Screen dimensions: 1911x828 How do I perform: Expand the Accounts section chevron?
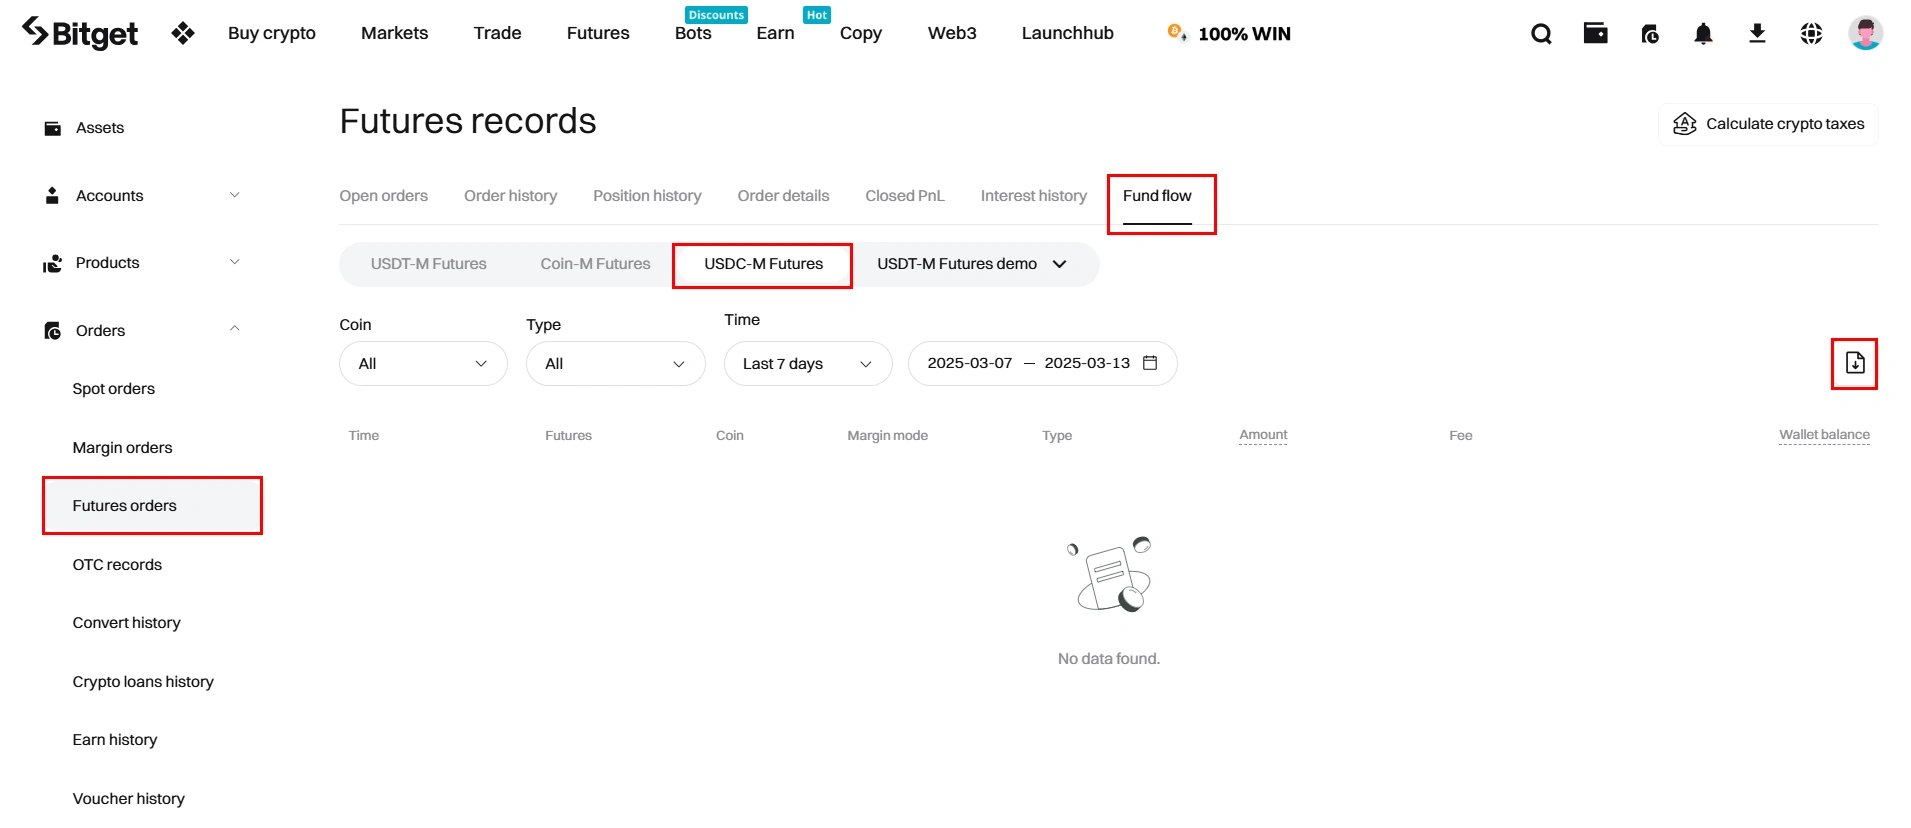235,195
